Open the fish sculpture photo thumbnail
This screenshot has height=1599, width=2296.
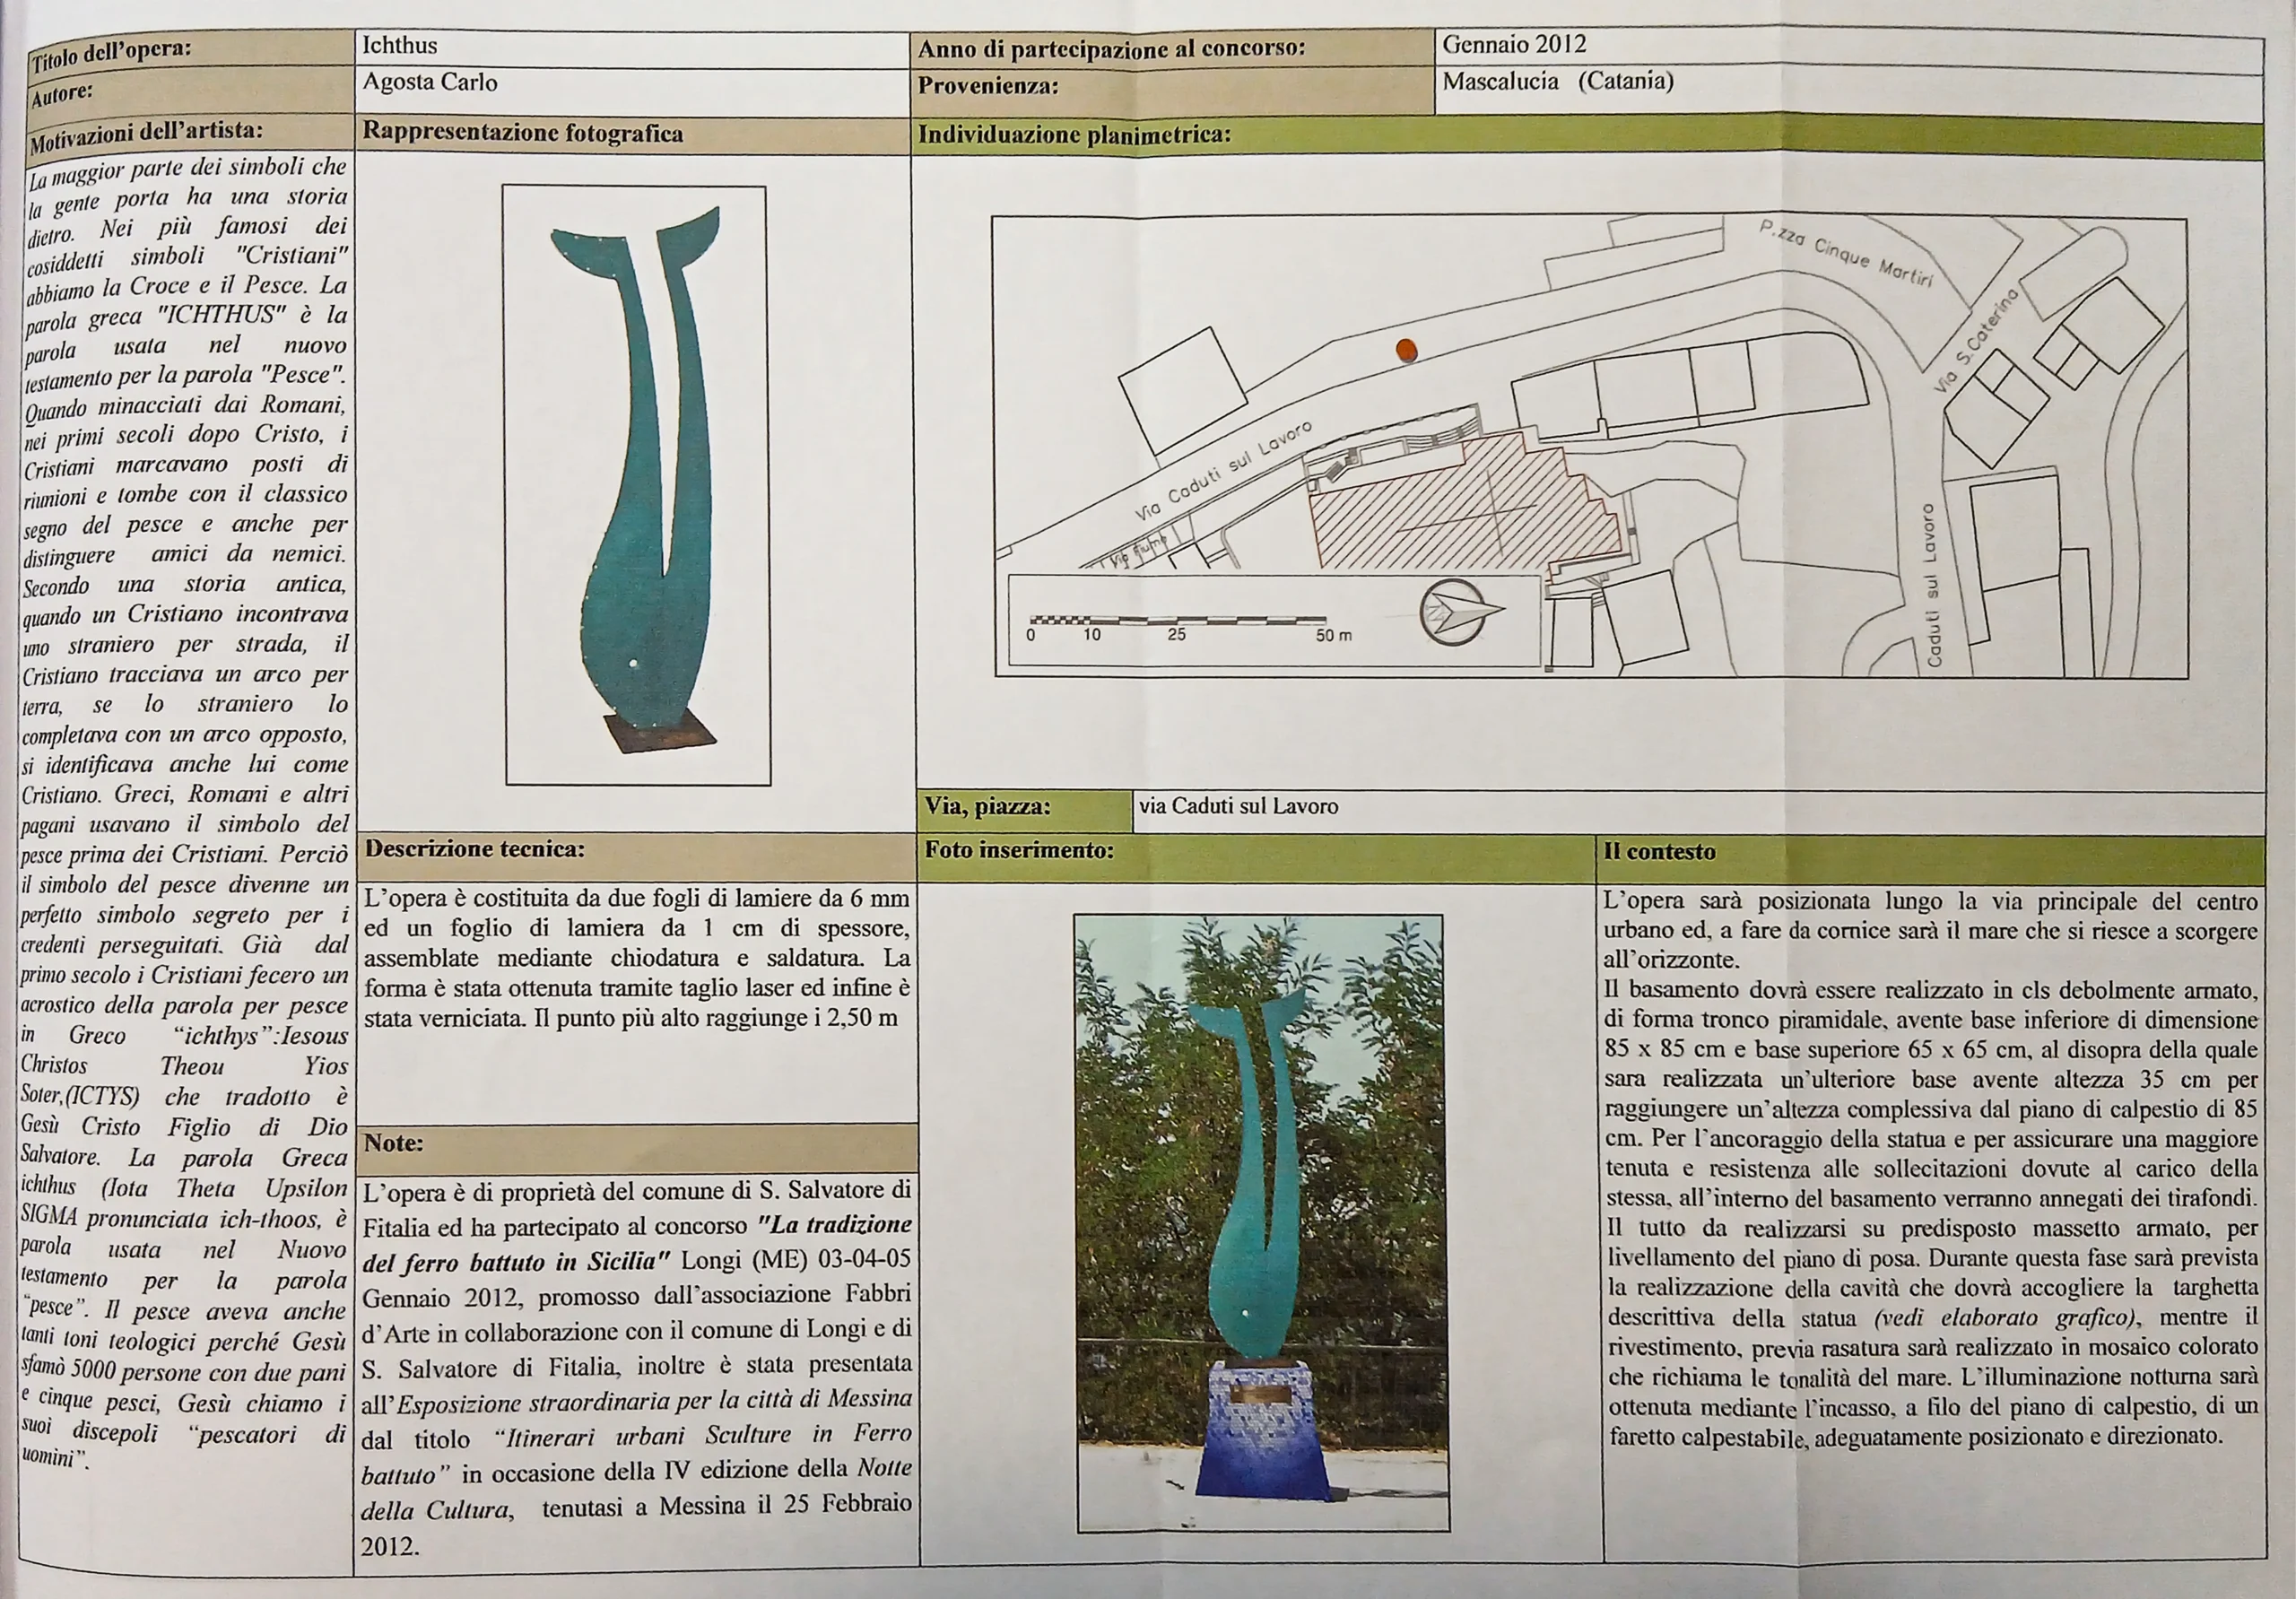[x=637, y=485]
